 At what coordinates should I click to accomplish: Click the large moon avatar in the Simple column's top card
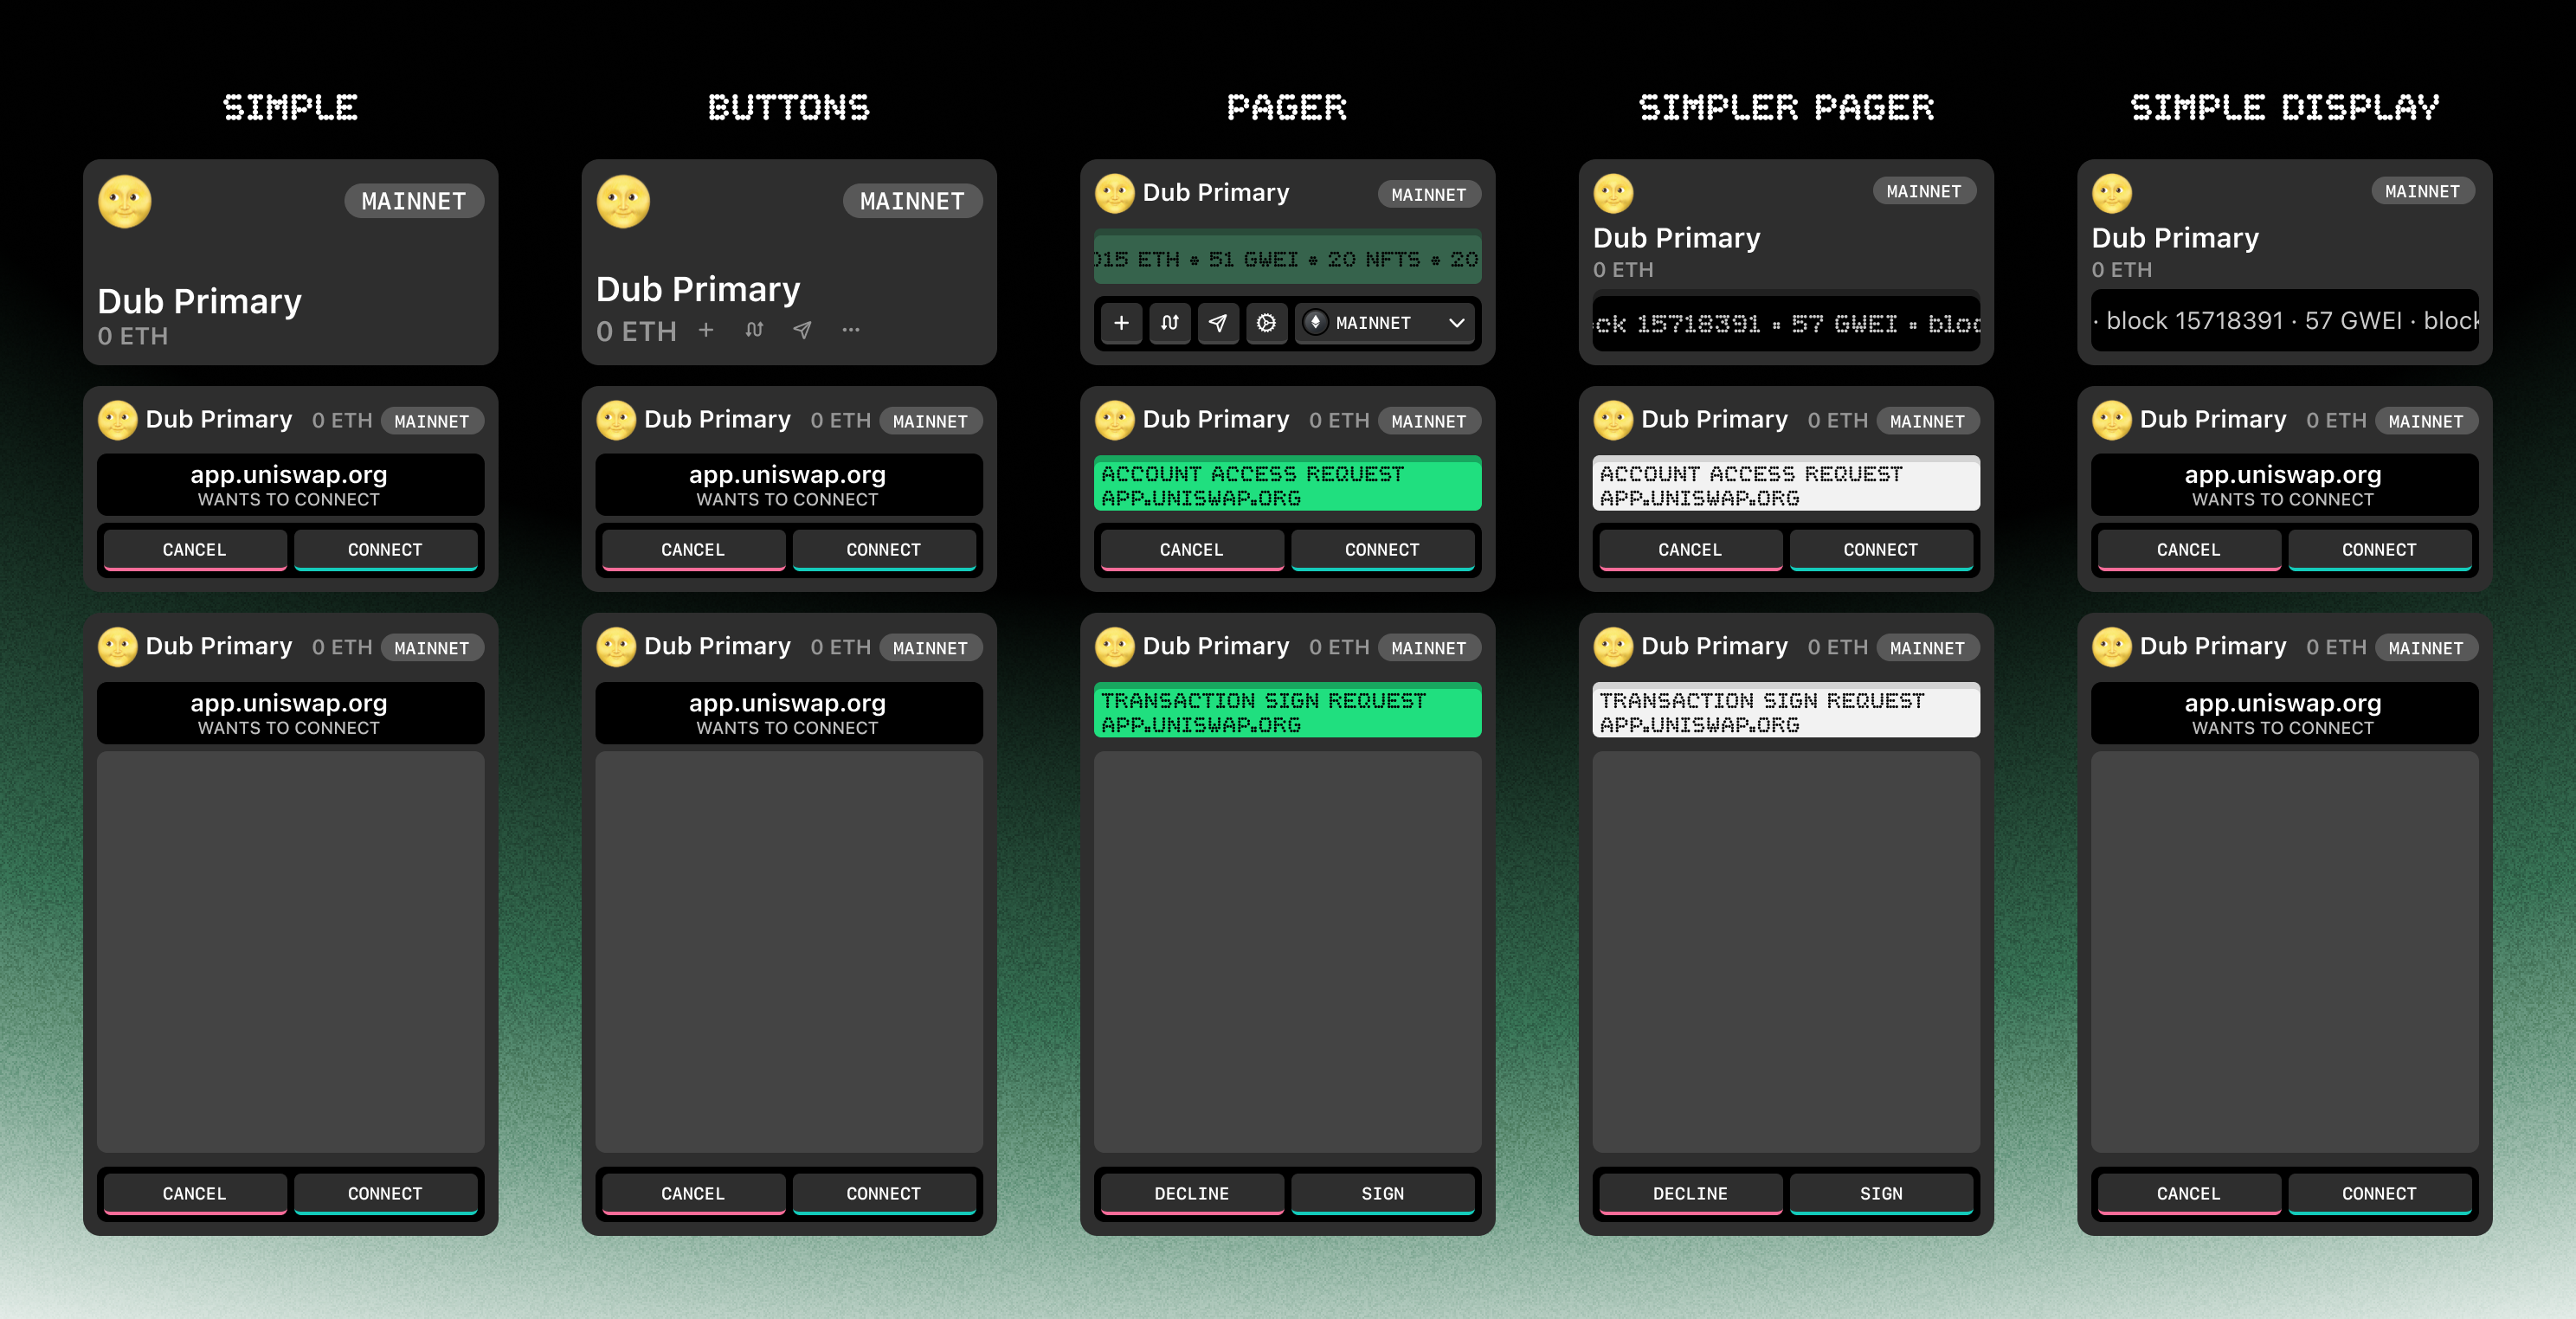[x=125, y=202]
